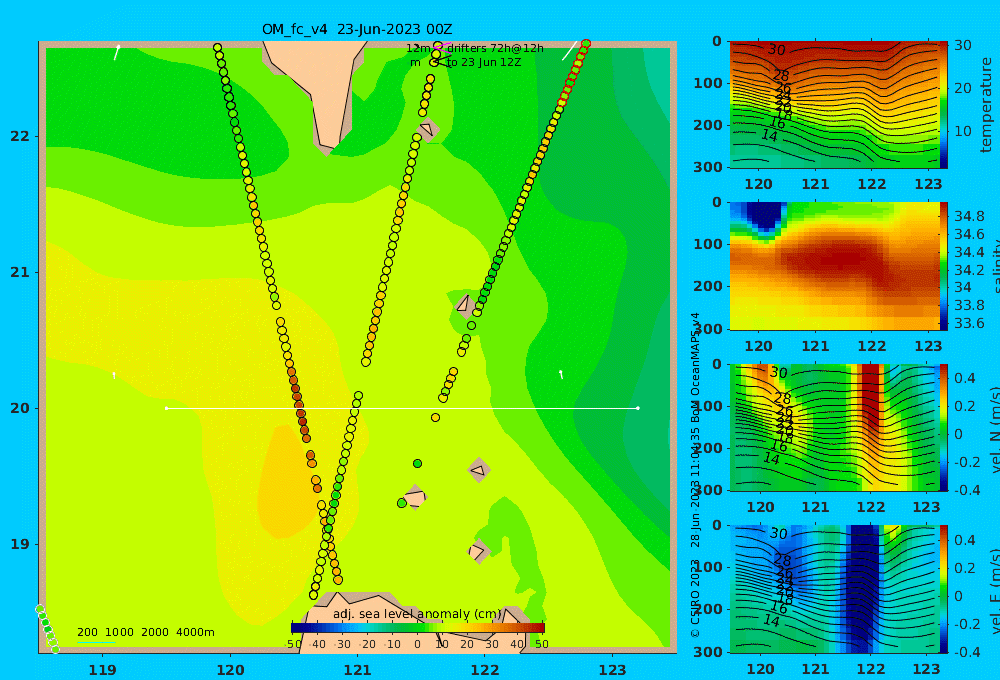Click the '200 1000 2000 4000m' depth legend
This screenshot has height=680, width=1000.
(145, 632)
